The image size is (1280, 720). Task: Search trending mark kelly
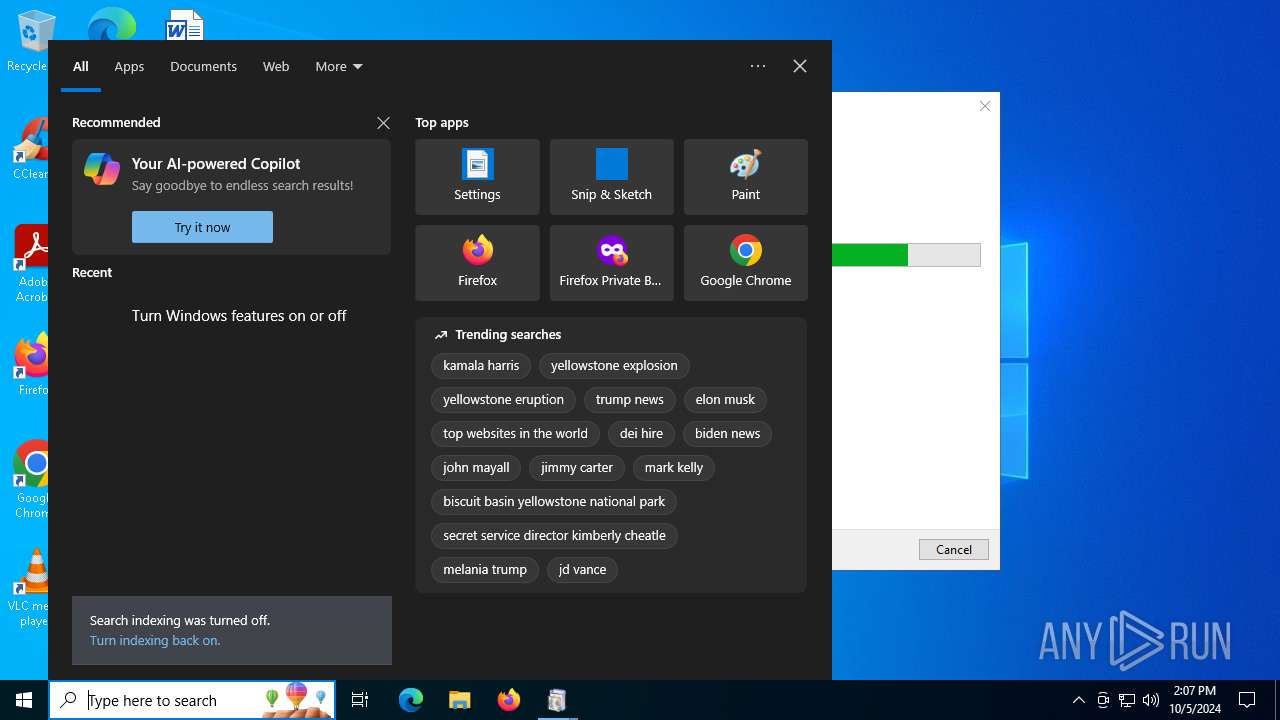click(x=674, y=468)
